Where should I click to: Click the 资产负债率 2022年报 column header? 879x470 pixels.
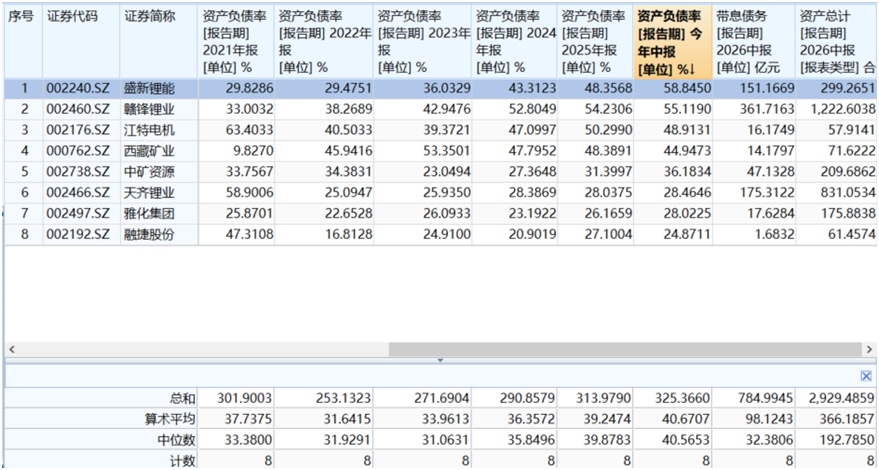(324, 42)
